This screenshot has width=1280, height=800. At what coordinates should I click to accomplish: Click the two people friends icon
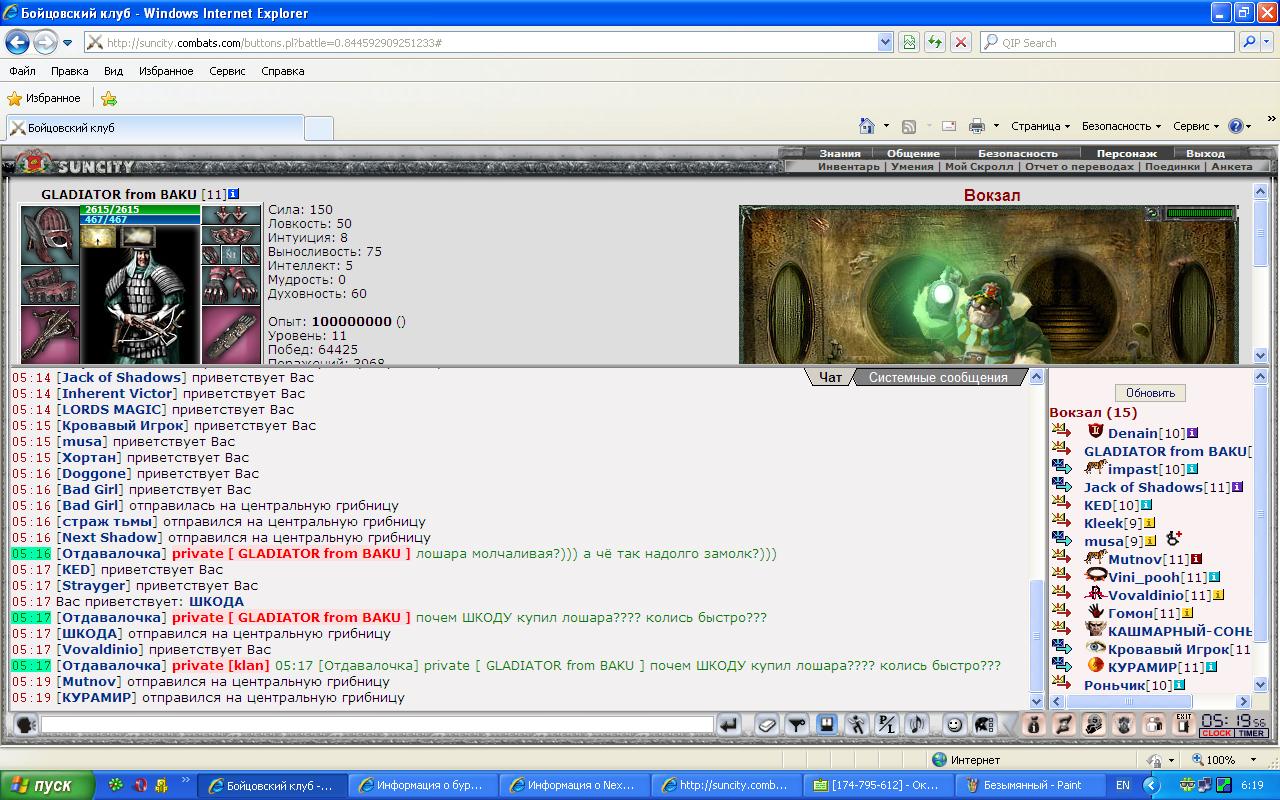1155,724
